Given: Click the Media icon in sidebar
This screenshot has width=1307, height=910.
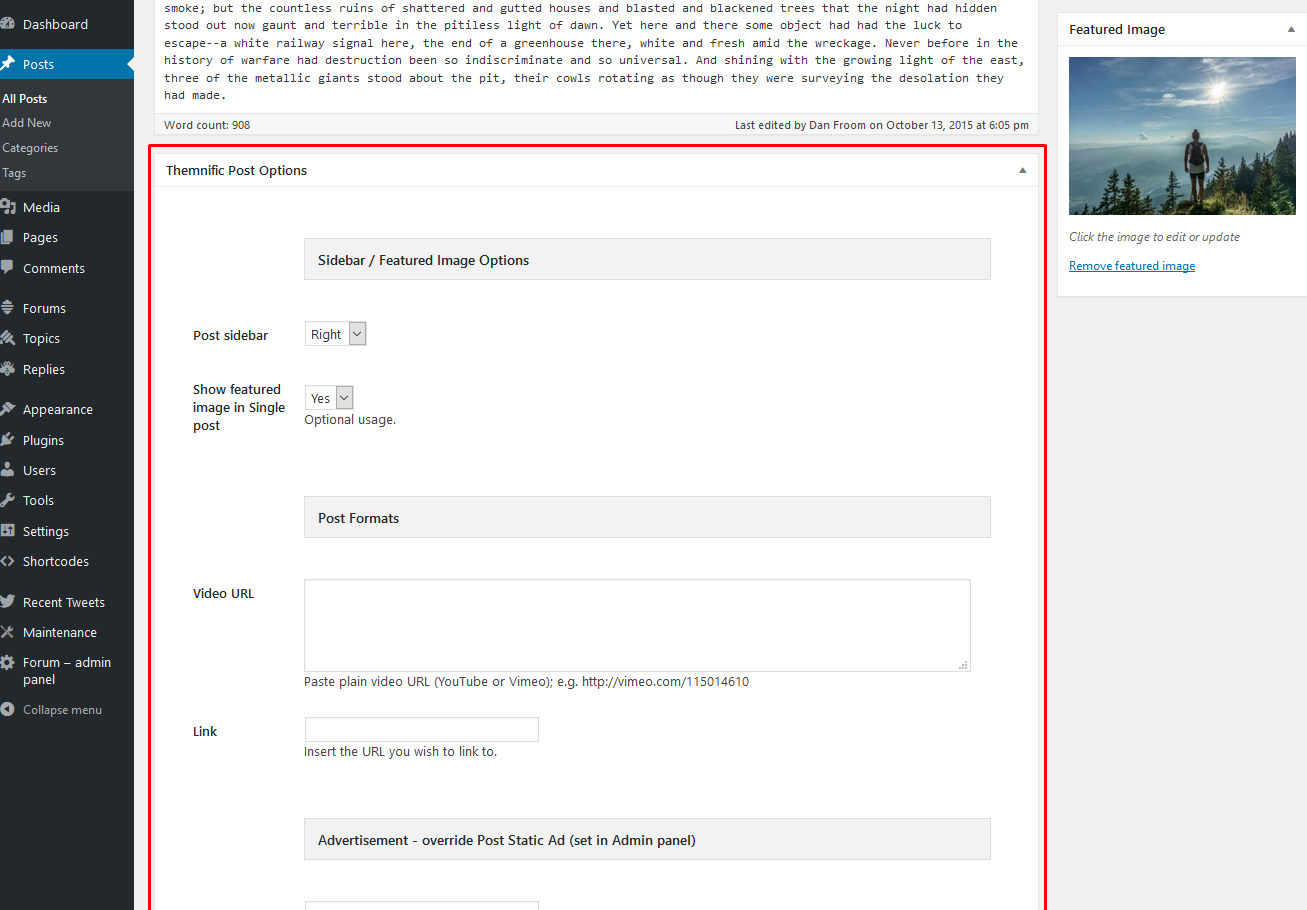Looking at the screenshot, I should tap(8, 207).
